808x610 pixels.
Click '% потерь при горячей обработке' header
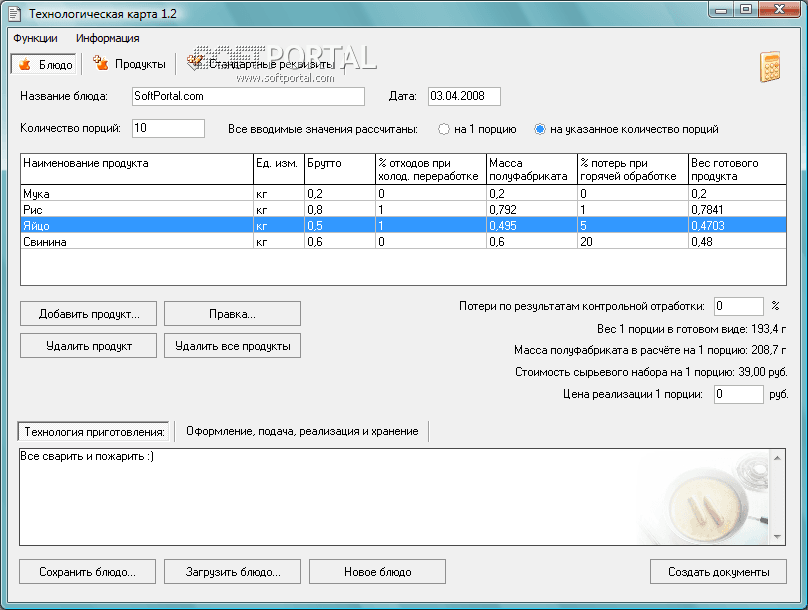coord(633,169)
